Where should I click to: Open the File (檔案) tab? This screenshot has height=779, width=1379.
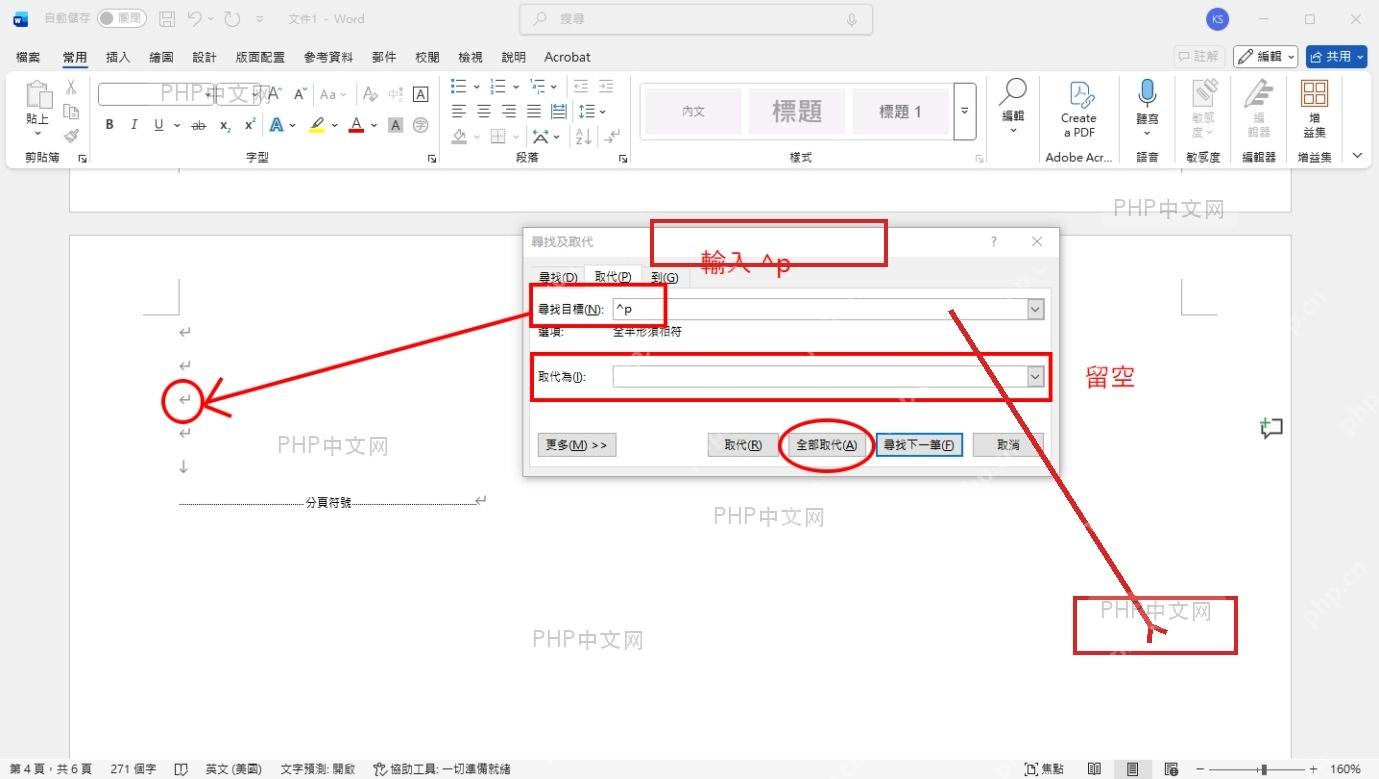pos(28,57)
